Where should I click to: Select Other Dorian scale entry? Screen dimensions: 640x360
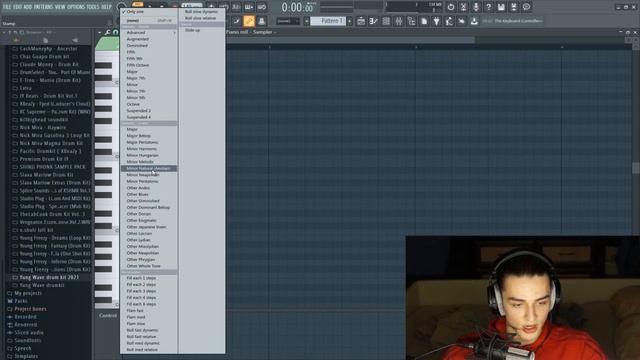(149, 214)
